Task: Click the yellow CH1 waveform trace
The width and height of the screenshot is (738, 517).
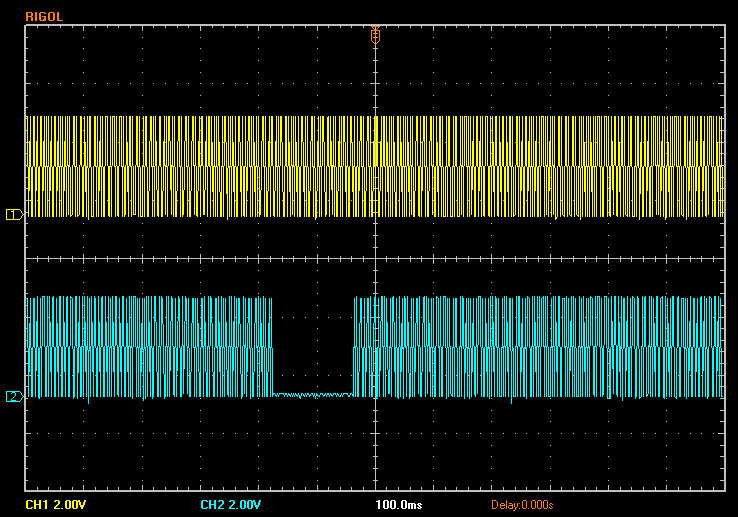Action: [200, 165]
